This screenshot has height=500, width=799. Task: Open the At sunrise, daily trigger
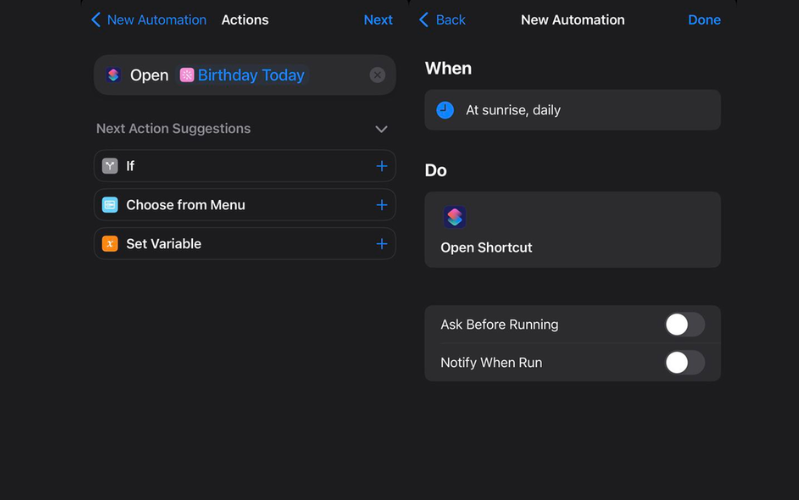(572, 110)
